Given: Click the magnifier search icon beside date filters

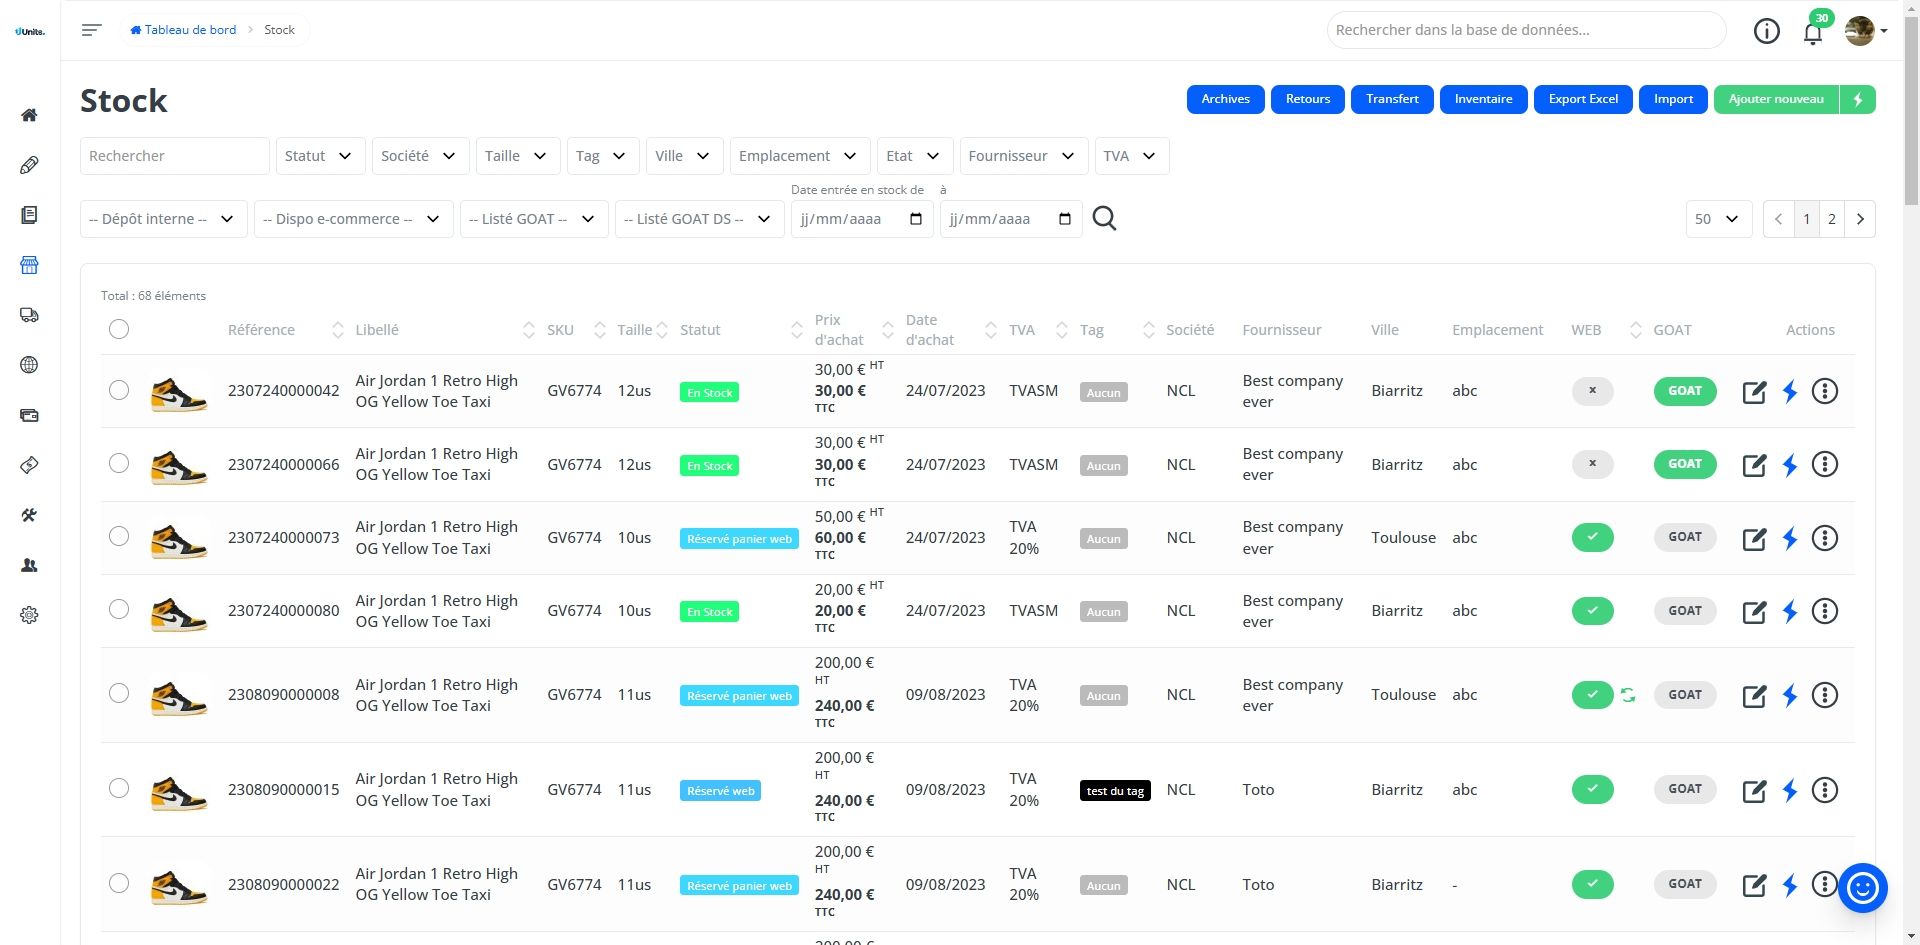Looking at the screenshot, I should click(x=1104, y=218).
